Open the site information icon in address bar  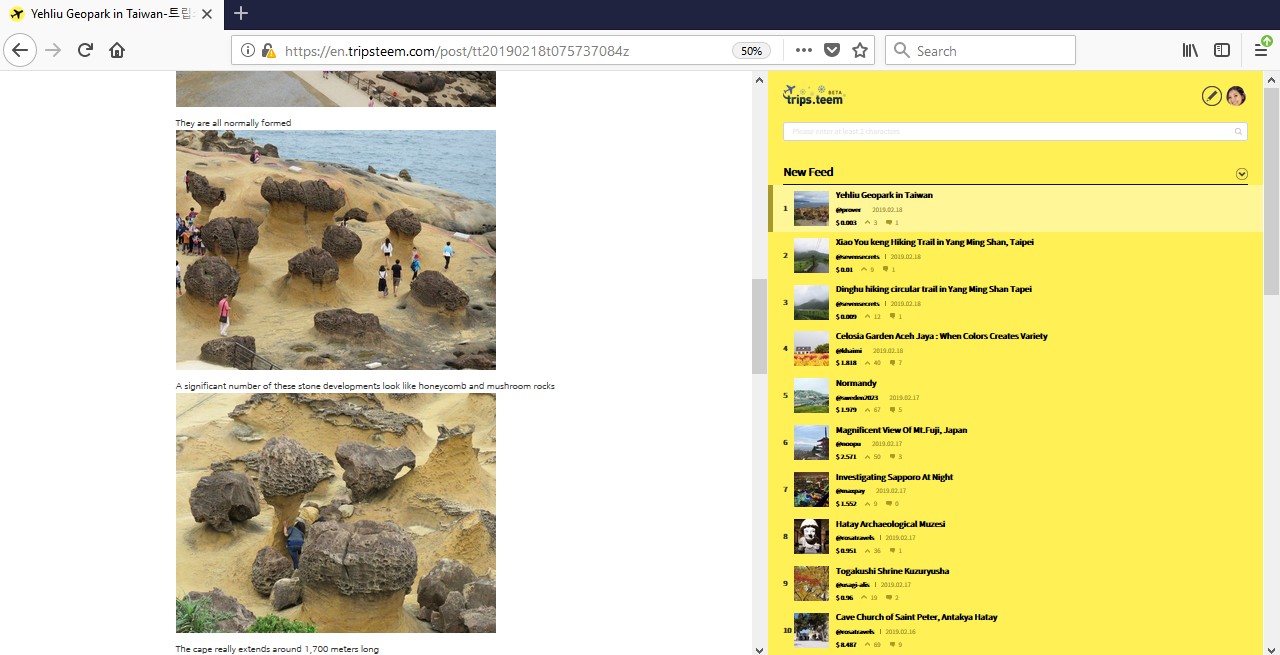pyautogui.click(x=248, y=50)
